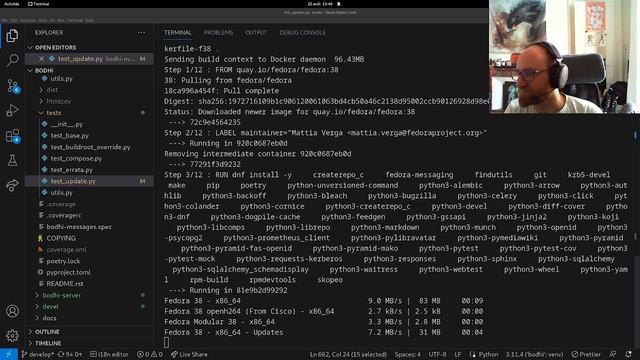The width and height of the screenshot is (640, 360).
Task: Click the terminal scrollbar
Action: (x=636, y=302)
